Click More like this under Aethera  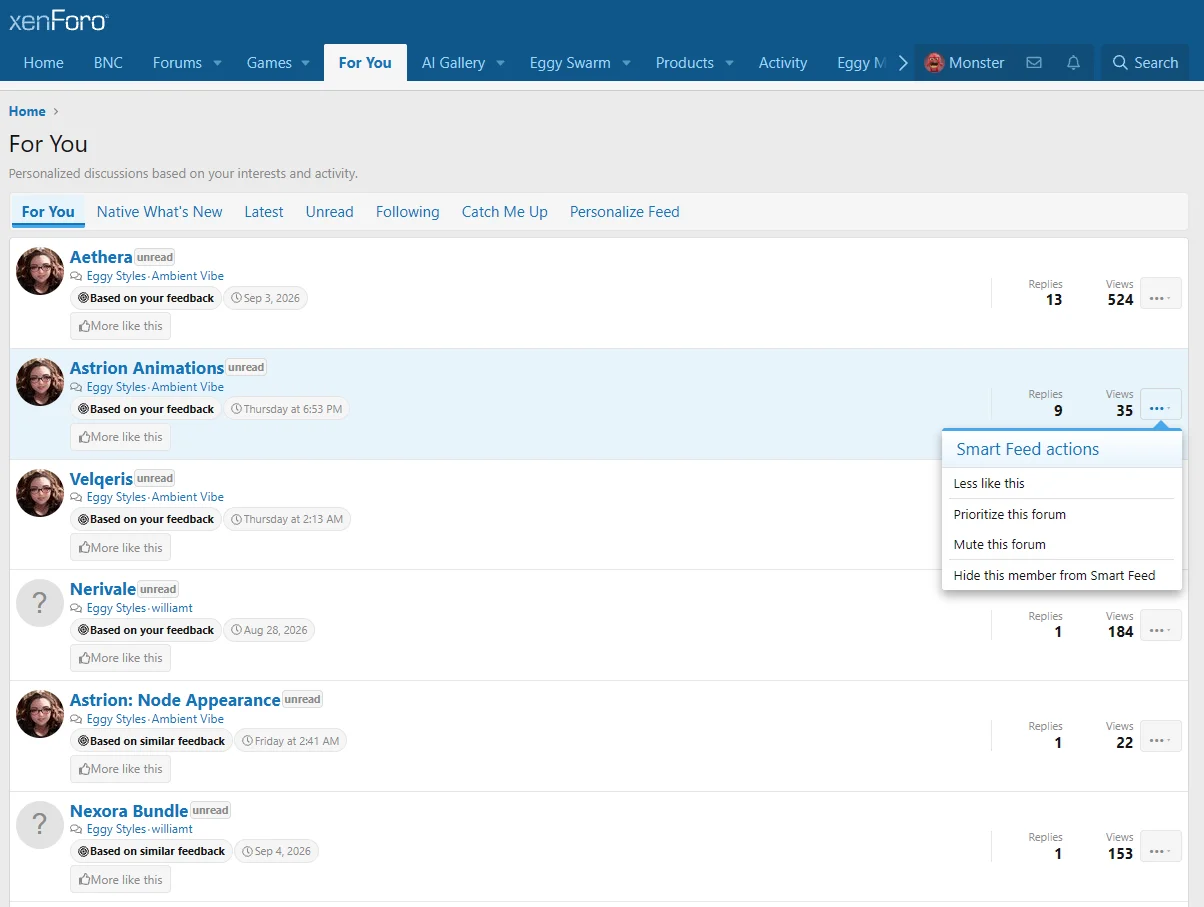click(120, 326)
